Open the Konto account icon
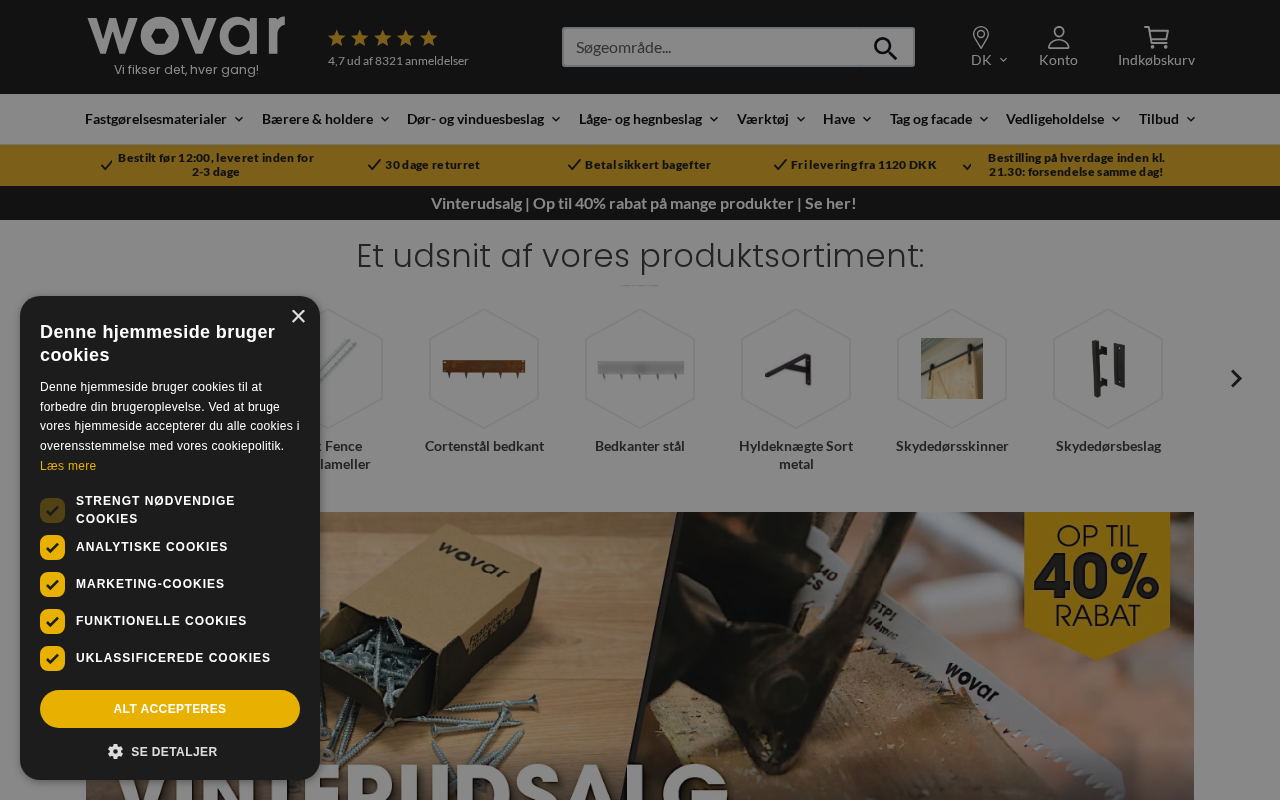 pyautogui.click(x=1058, y=38)
